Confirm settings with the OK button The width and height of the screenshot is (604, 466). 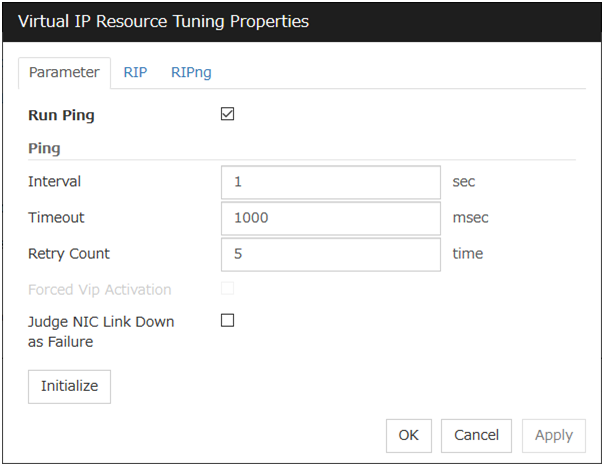[x=408, y=435]
